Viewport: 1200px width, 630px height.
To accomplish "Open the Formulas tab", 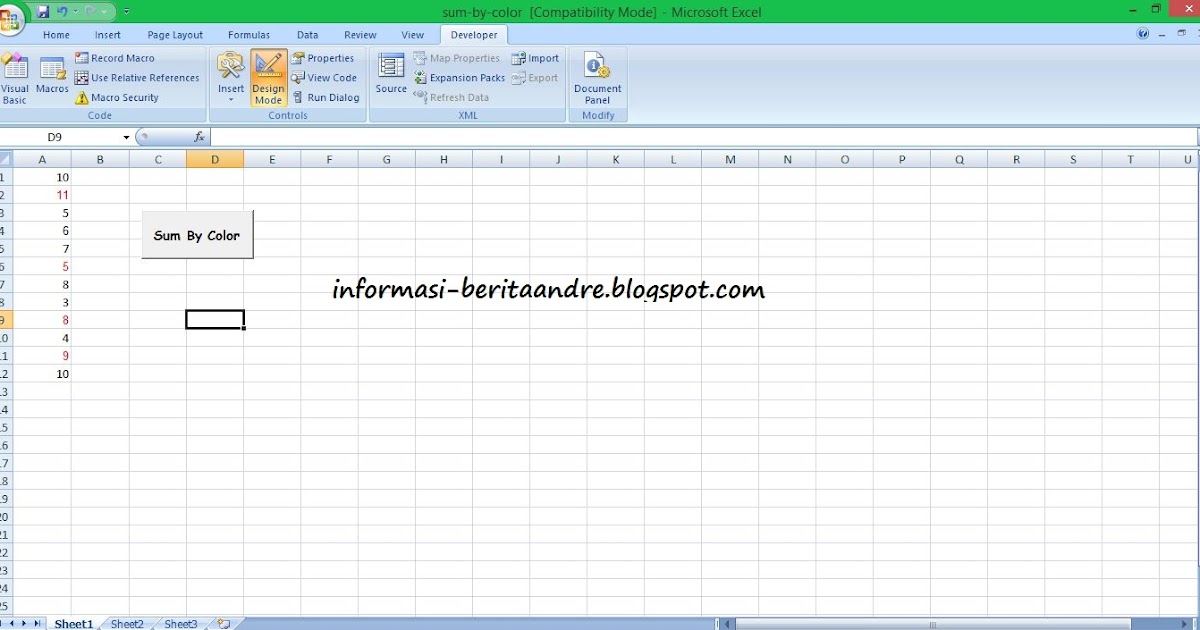I will (249, 35).
